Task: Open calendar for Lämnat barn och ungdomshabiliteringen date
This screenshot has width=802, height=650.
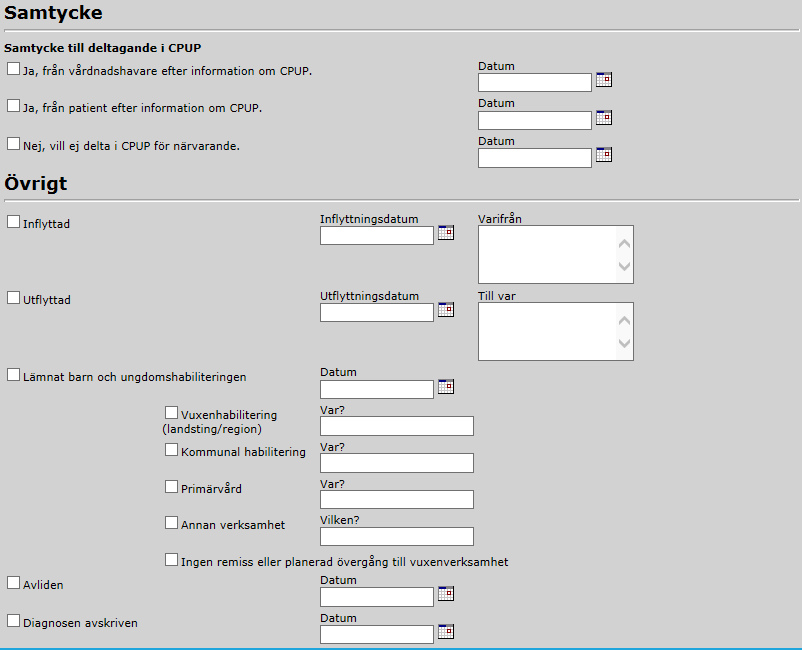Action: point(446,387)
